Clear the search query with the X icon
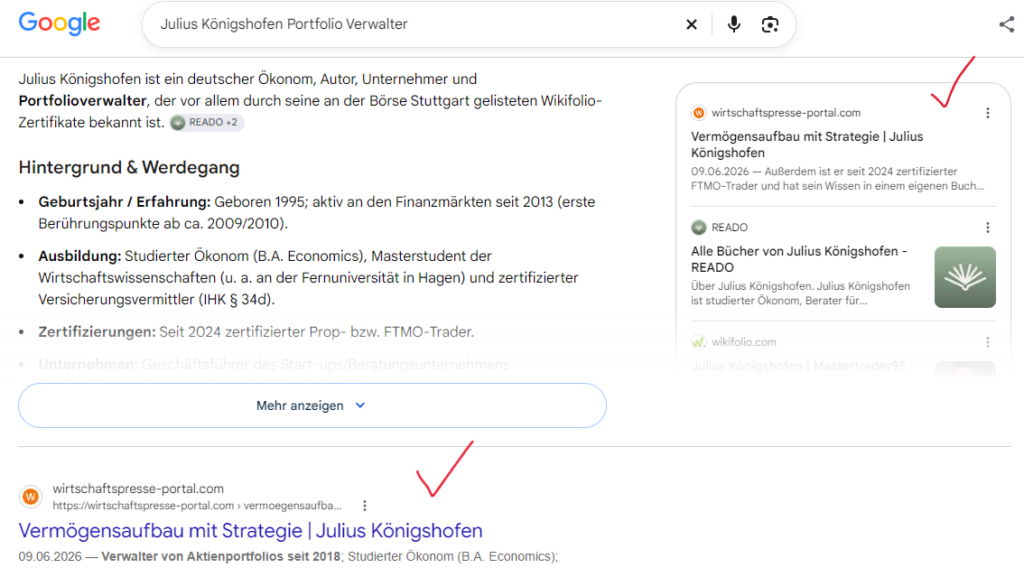 click(692, 25)
